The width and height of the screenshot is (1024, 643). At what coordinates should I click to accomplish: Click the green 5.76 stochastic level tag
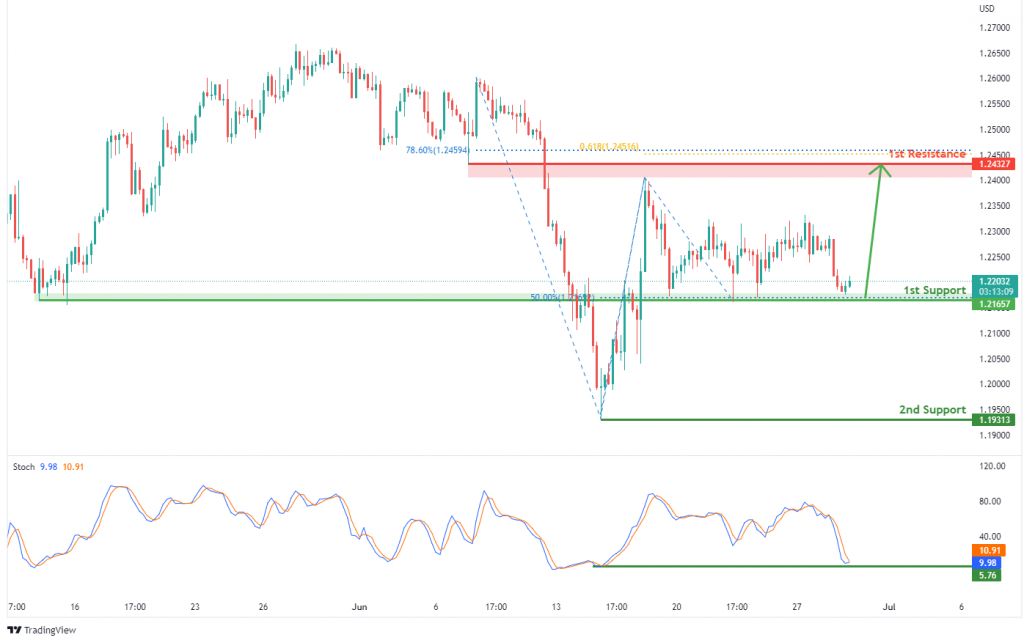tap(986, 575)
